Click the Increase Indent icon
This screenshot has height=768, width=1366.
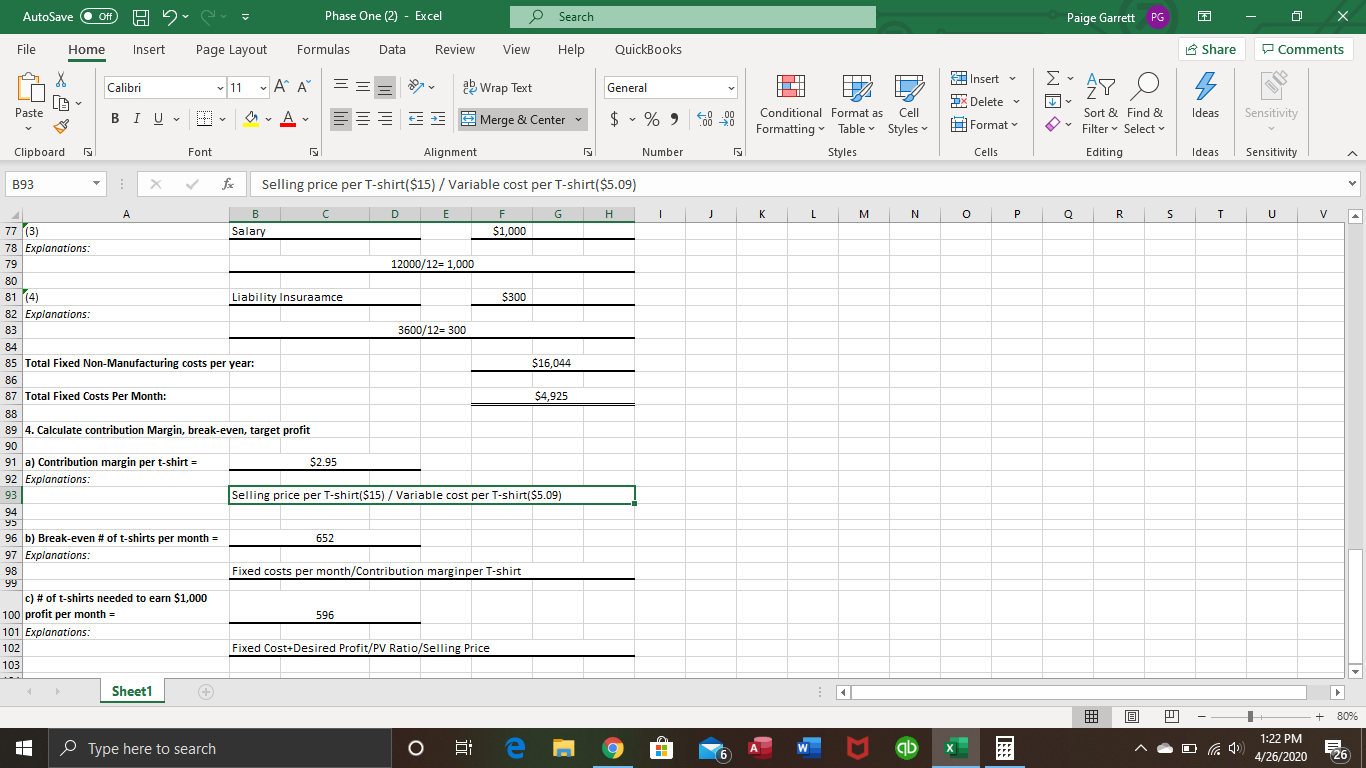438,120
